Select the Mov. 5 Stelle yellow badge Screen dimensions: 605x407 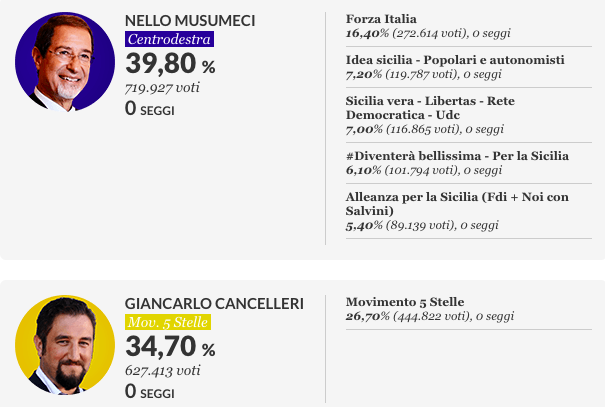[168, 322]
